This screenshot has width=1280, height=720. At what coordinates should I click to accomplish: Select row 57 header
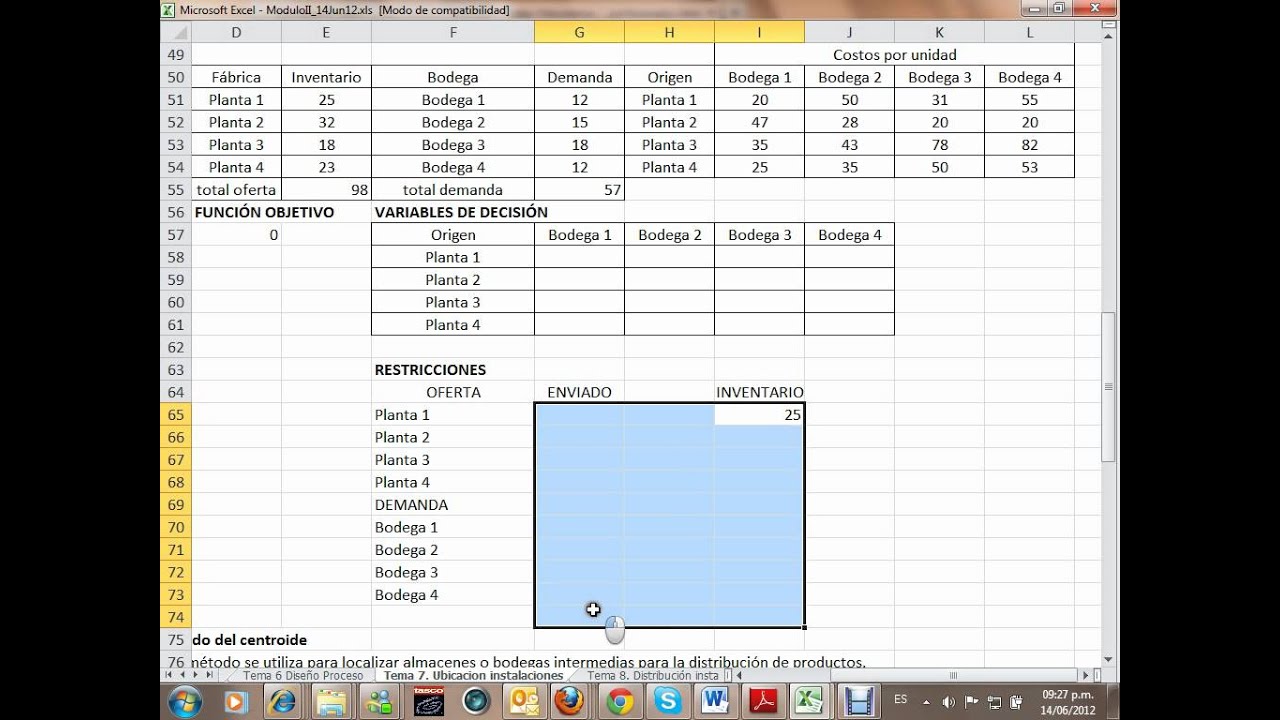[176, 235]
